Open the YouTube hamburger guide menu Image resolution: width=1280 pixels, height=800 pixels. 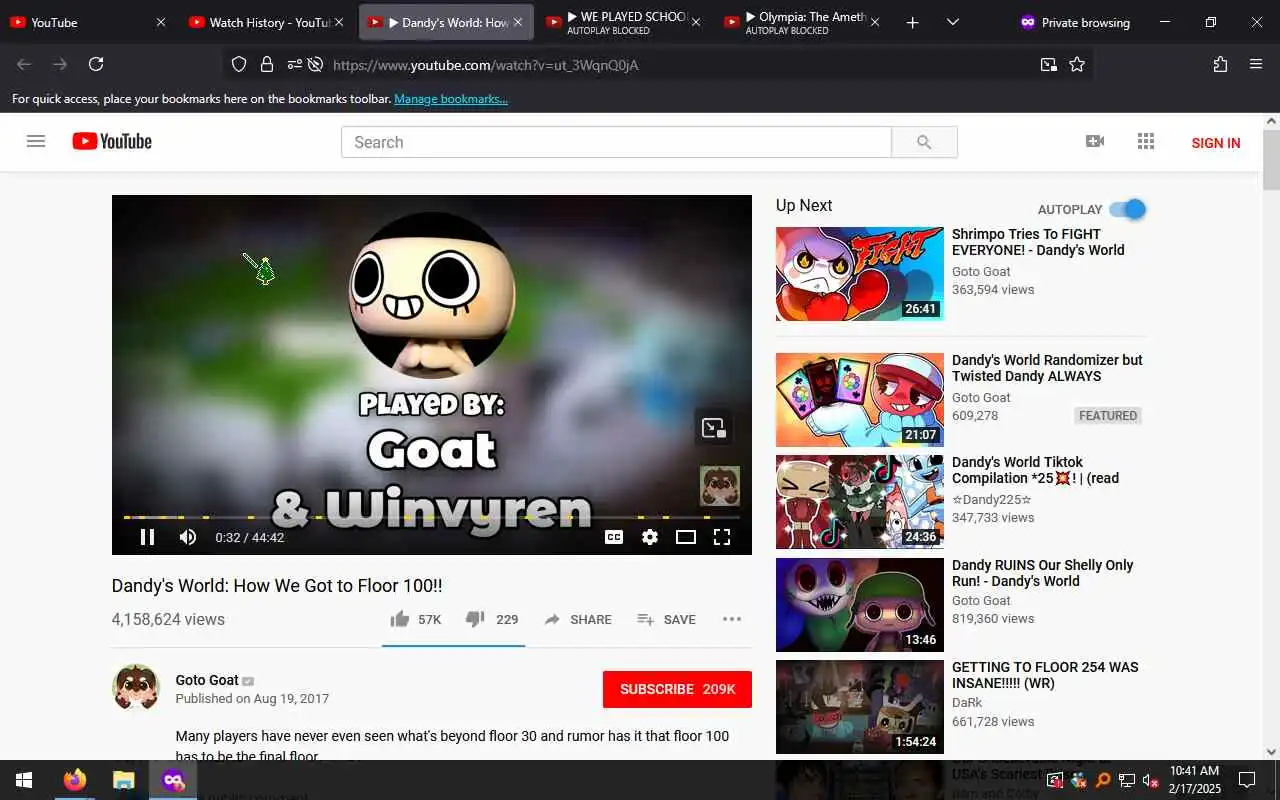[36, 141]
